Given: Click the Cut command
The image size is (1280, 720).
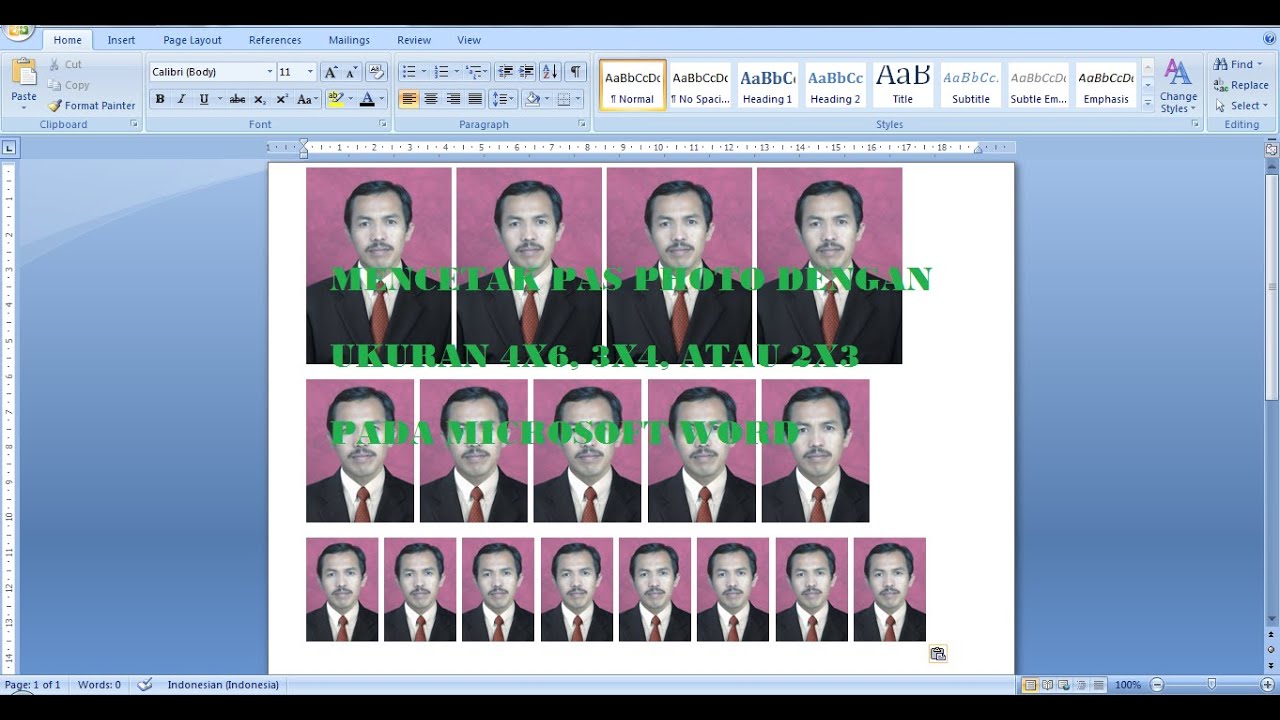Looking at the screenshot, I should 66,64.
